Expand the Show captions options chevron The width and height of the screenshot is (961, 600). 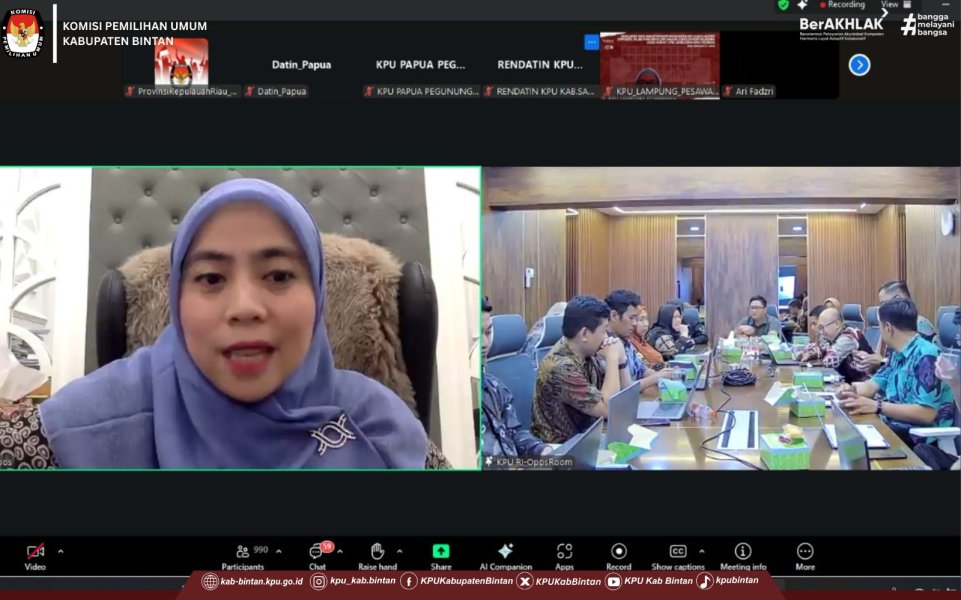click(x=701, y=551)
